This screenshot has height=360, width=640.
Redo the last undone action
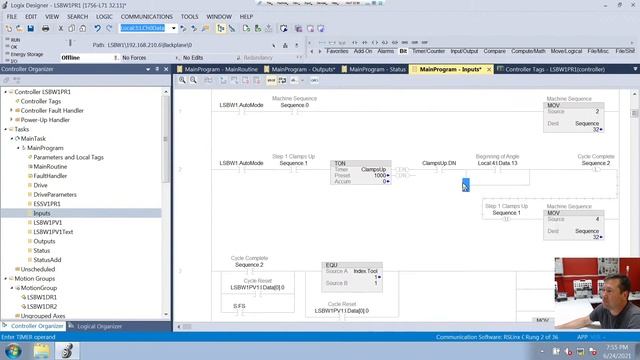coord(109,28)
